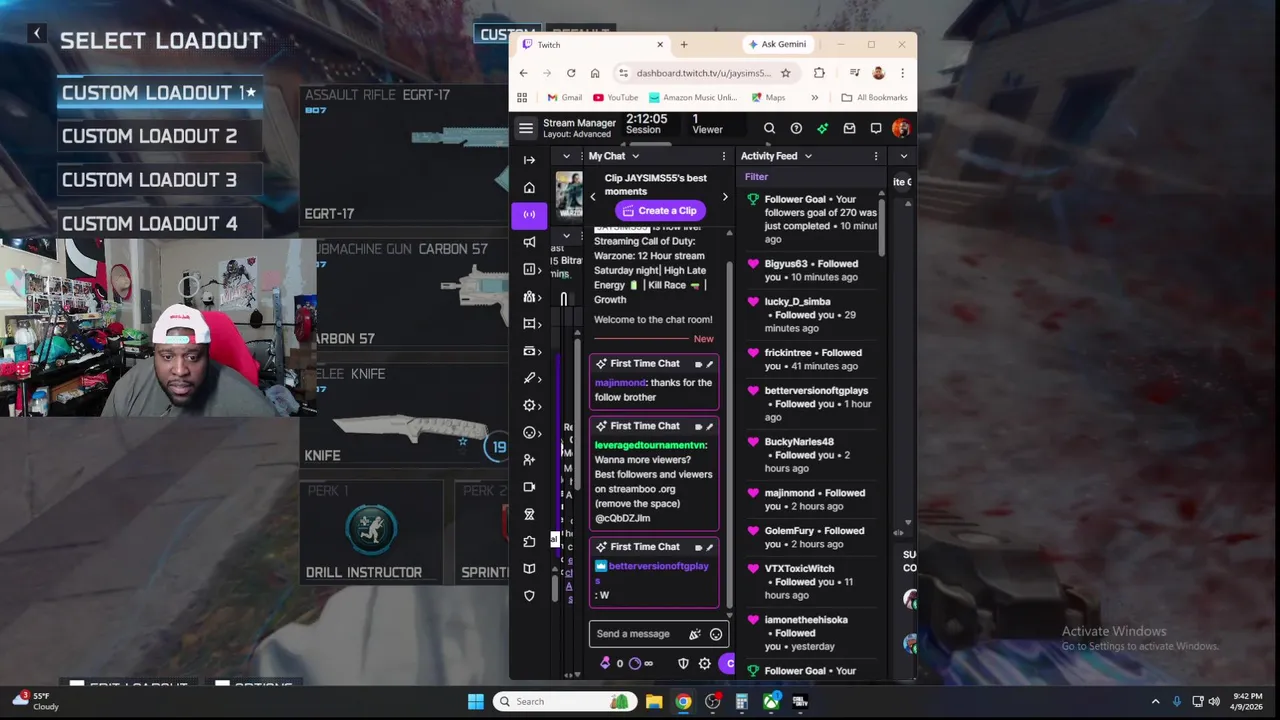The image size is (1280, 720).
Task: Open Activity Feed three-dot options
Action: tap(876, 156)
